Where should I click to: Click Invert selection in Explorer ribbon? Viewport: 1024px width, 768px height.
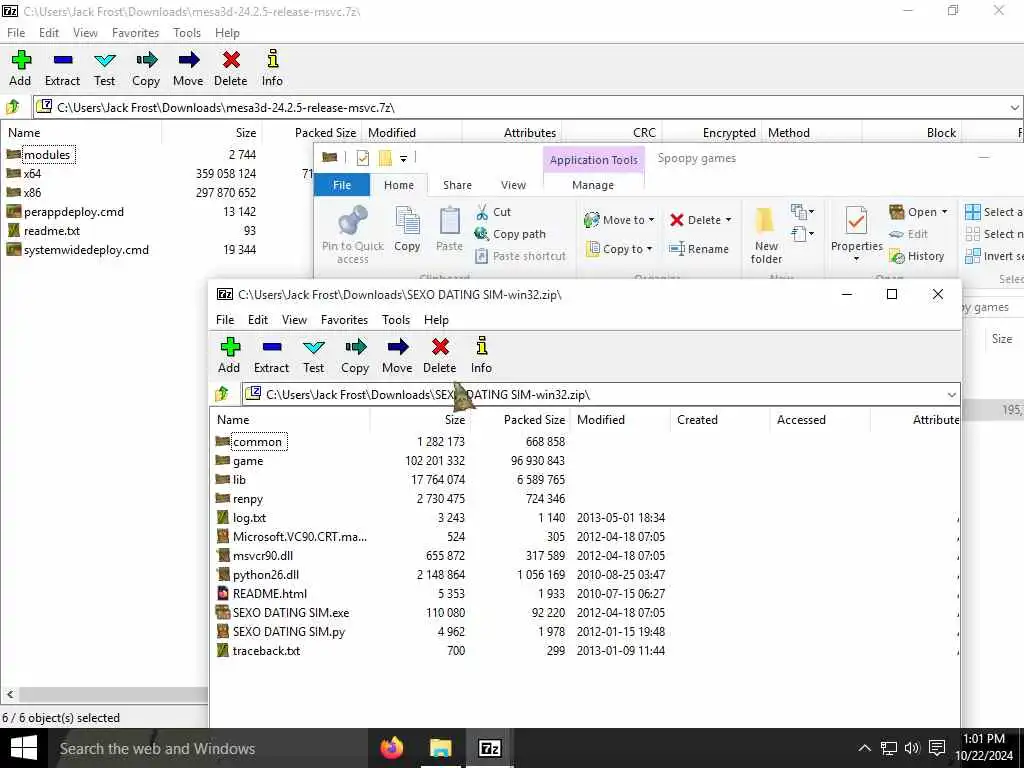click(993, 256)
